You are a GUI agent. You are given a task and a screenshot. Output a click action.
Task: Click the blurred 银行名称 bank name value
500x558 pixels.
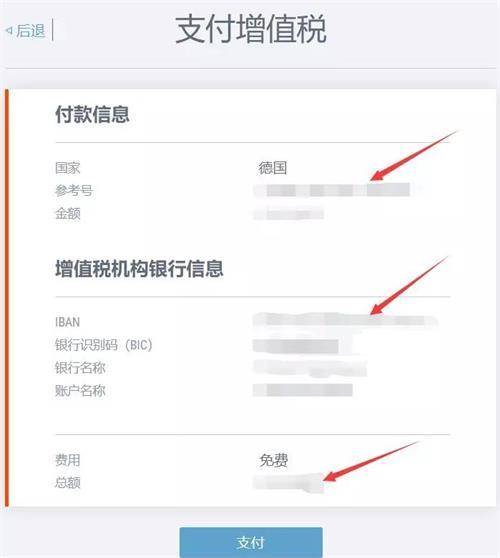pyautogui.click(x=310, y=368)
